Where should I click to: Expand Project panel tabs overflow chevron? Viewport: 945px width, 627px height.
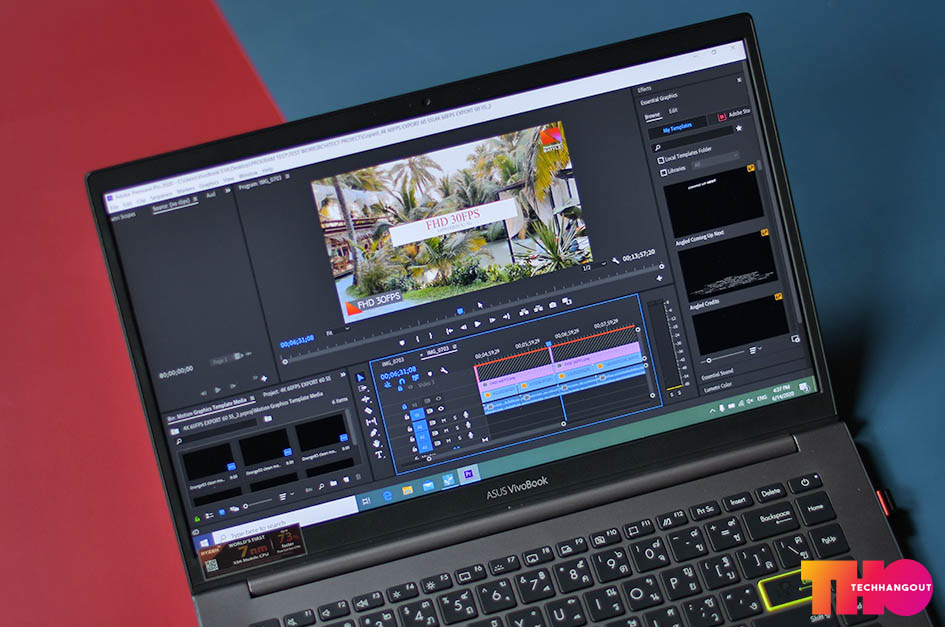pyautogui.click(x=342, y=375)
